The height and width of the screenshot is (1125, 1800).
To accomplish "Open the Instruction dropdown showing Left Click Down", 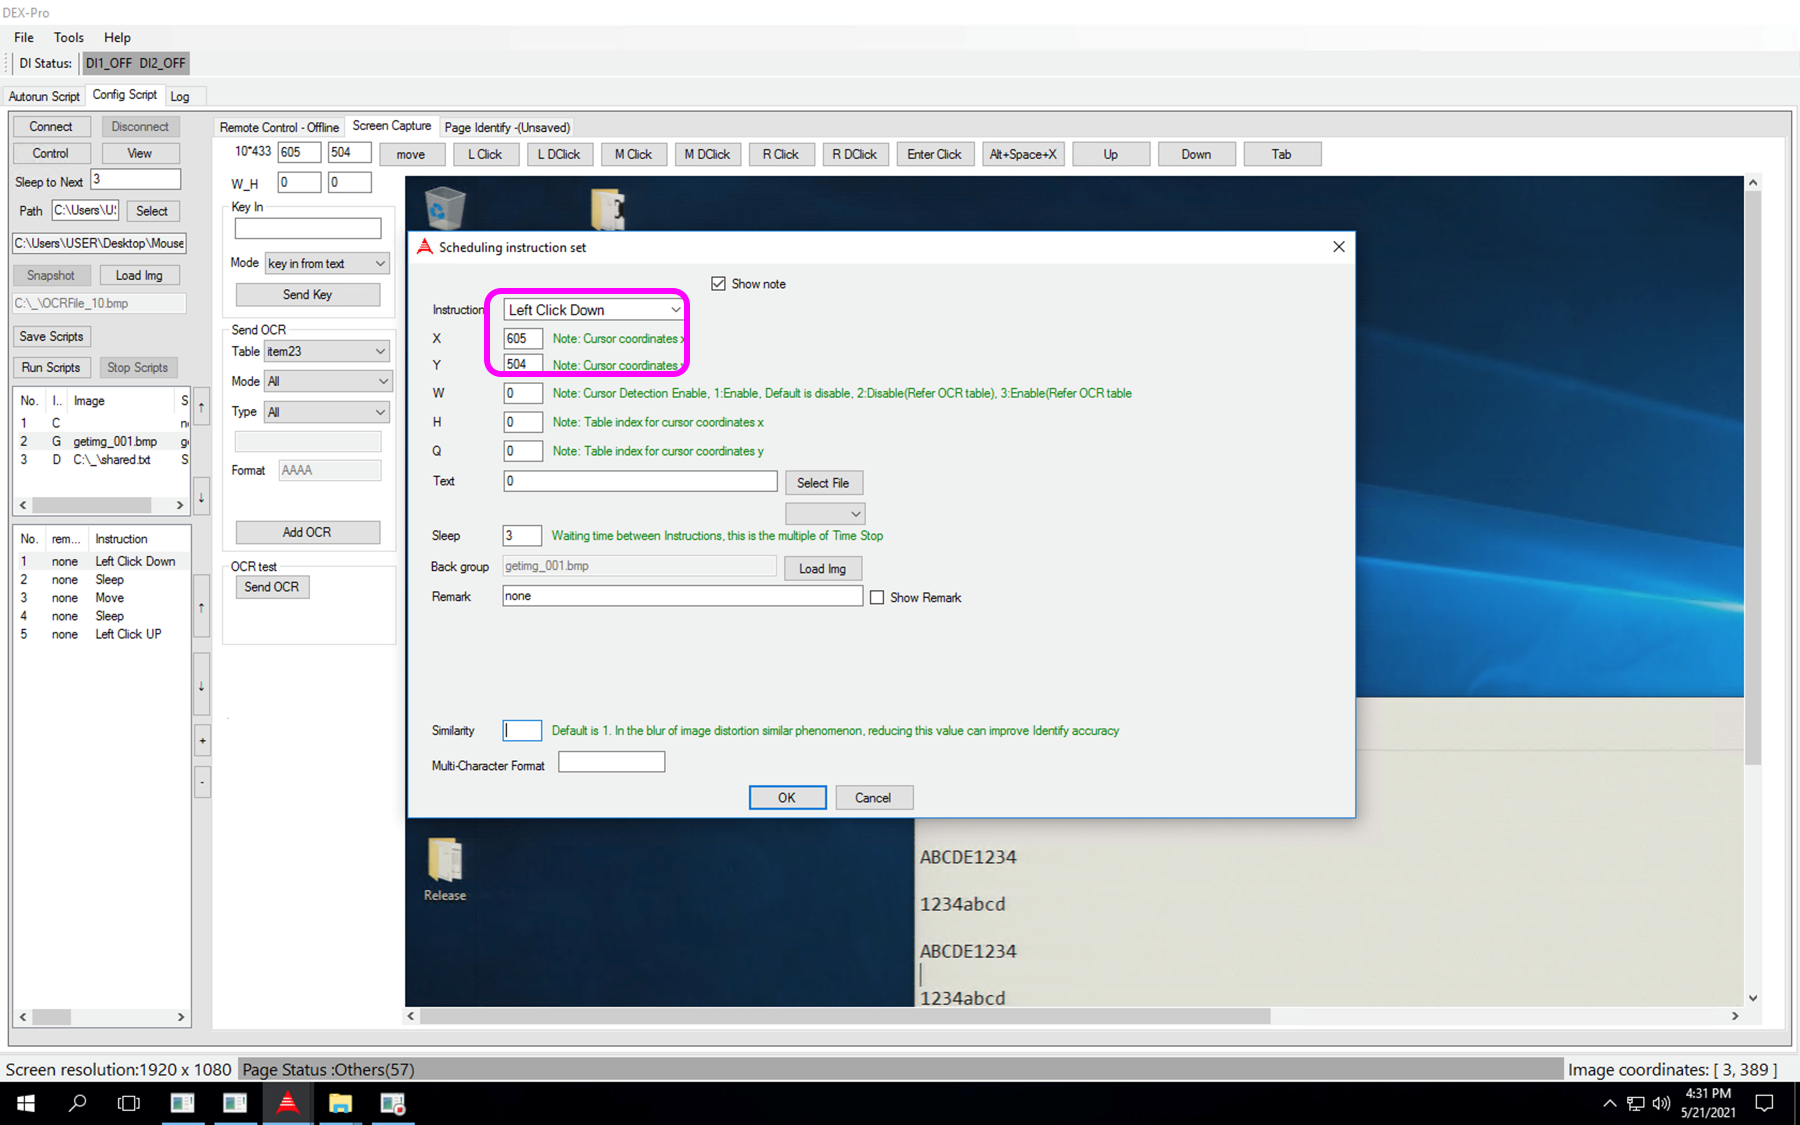I will (594, 310).
